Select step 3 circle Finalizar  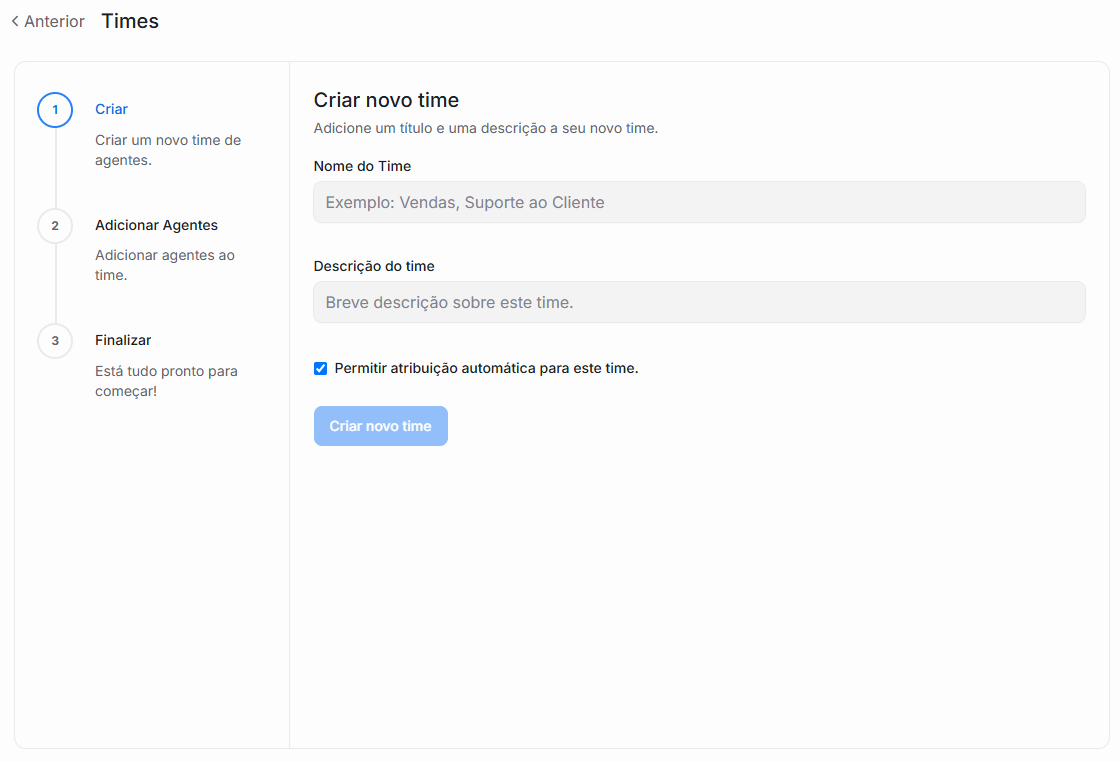55,341
